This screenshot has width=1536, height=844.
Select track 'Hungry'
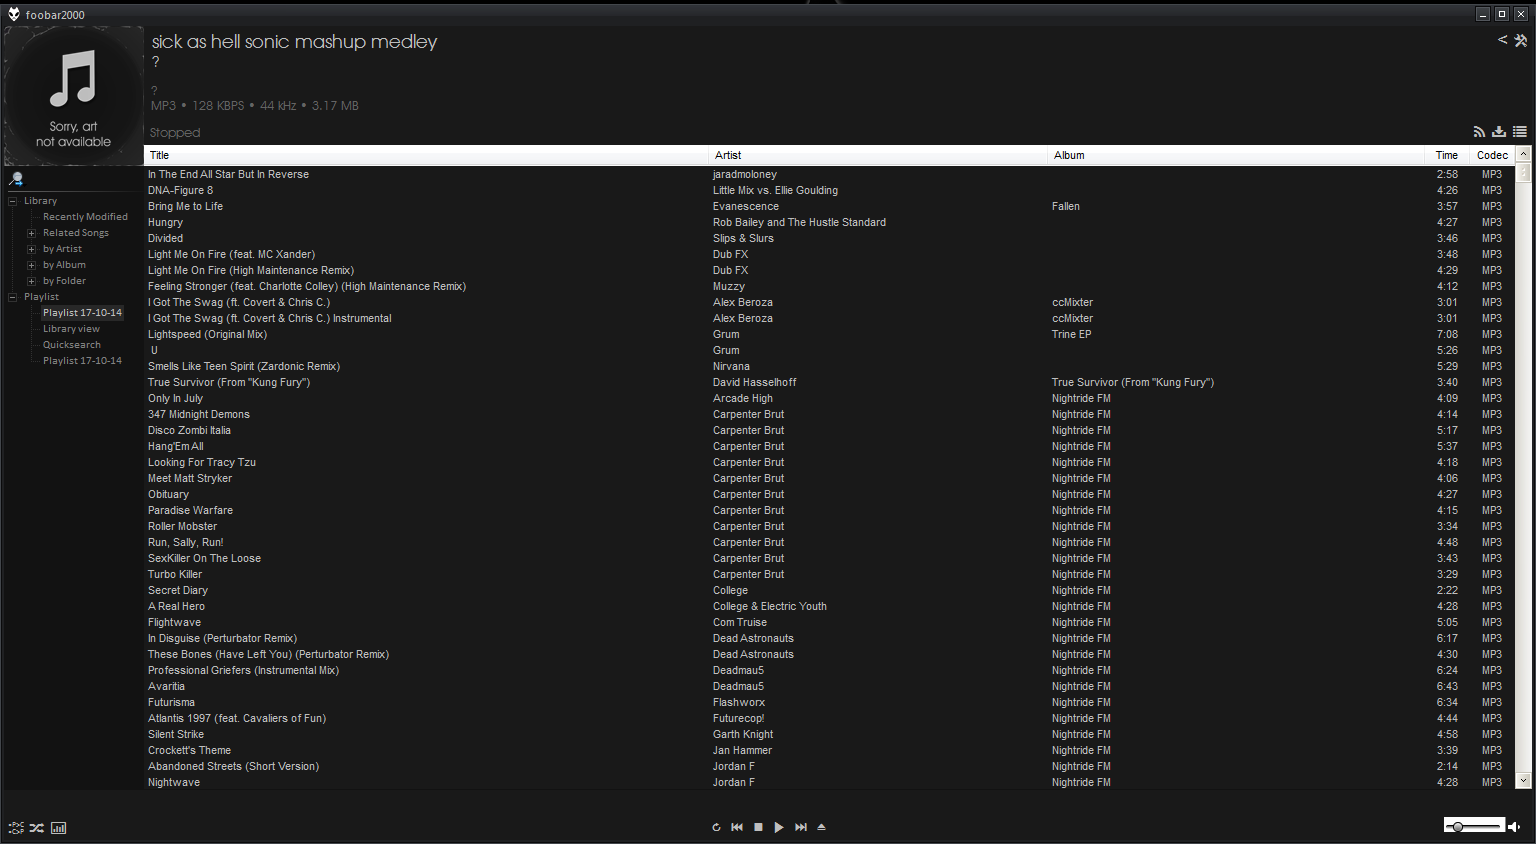[165, 222]
